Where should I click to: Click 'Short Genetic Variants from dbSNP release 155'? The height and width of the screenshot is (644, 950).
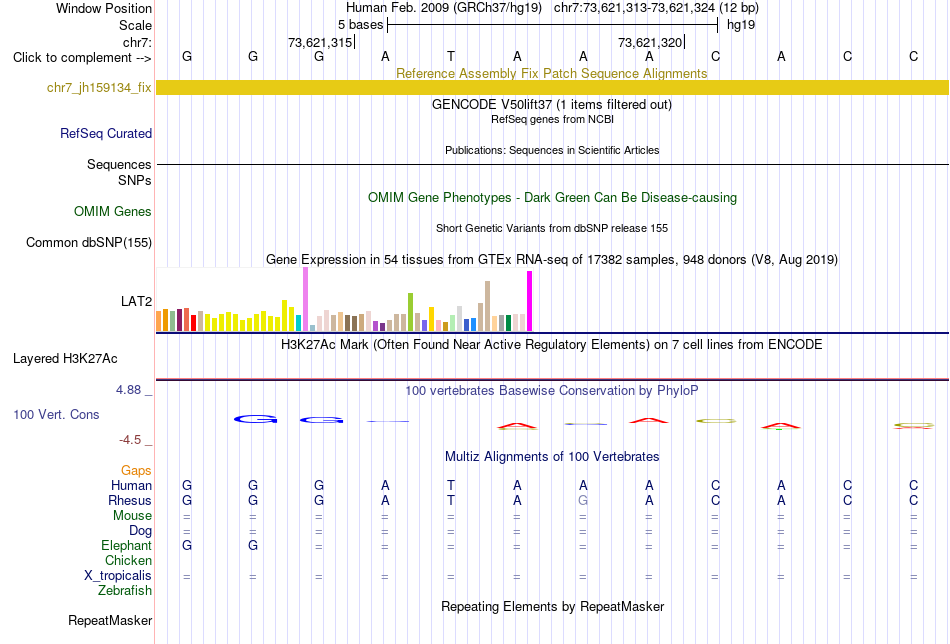coord(552,228)
